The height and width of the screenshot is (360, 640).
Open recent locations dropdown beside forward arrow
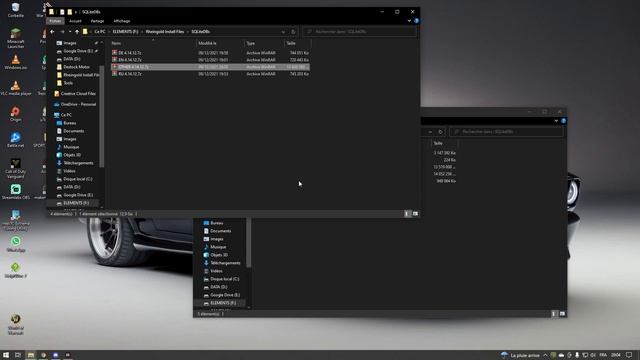pyautogui.click(x=70, y=31)
